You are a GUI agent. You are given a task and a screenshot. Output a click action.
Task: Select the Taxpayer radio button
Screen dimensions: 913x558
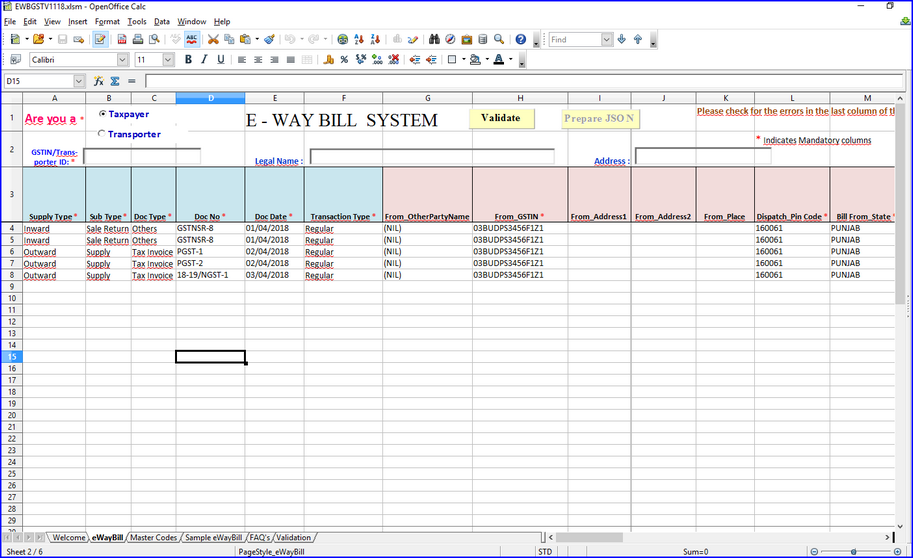(x=102, y=114)
